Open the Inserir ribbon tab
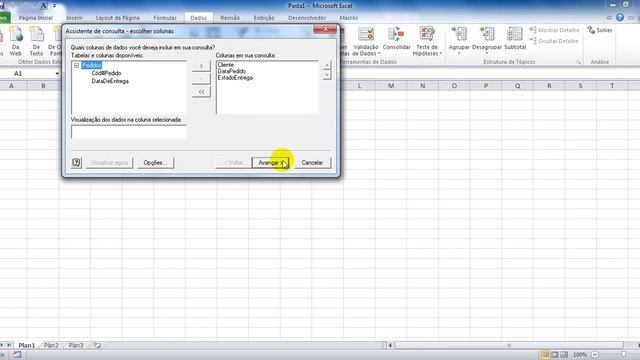640x360 pixels. click(x=74, y=18)
